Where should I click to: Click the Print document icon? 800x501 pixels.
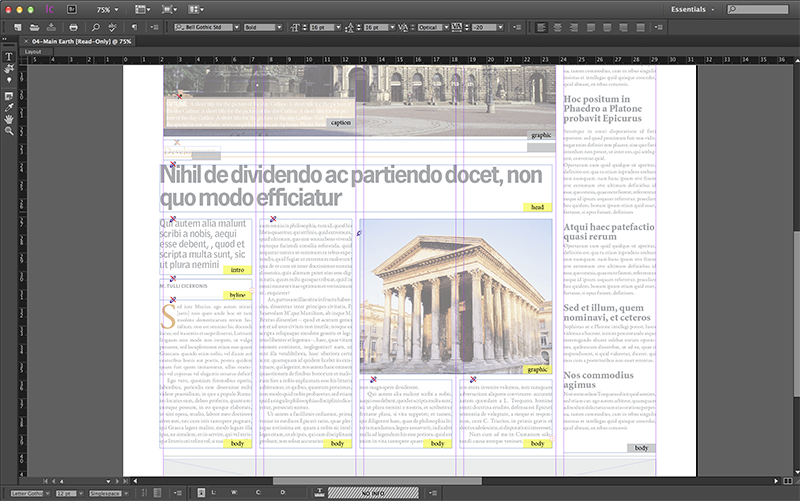coord(73,27)
